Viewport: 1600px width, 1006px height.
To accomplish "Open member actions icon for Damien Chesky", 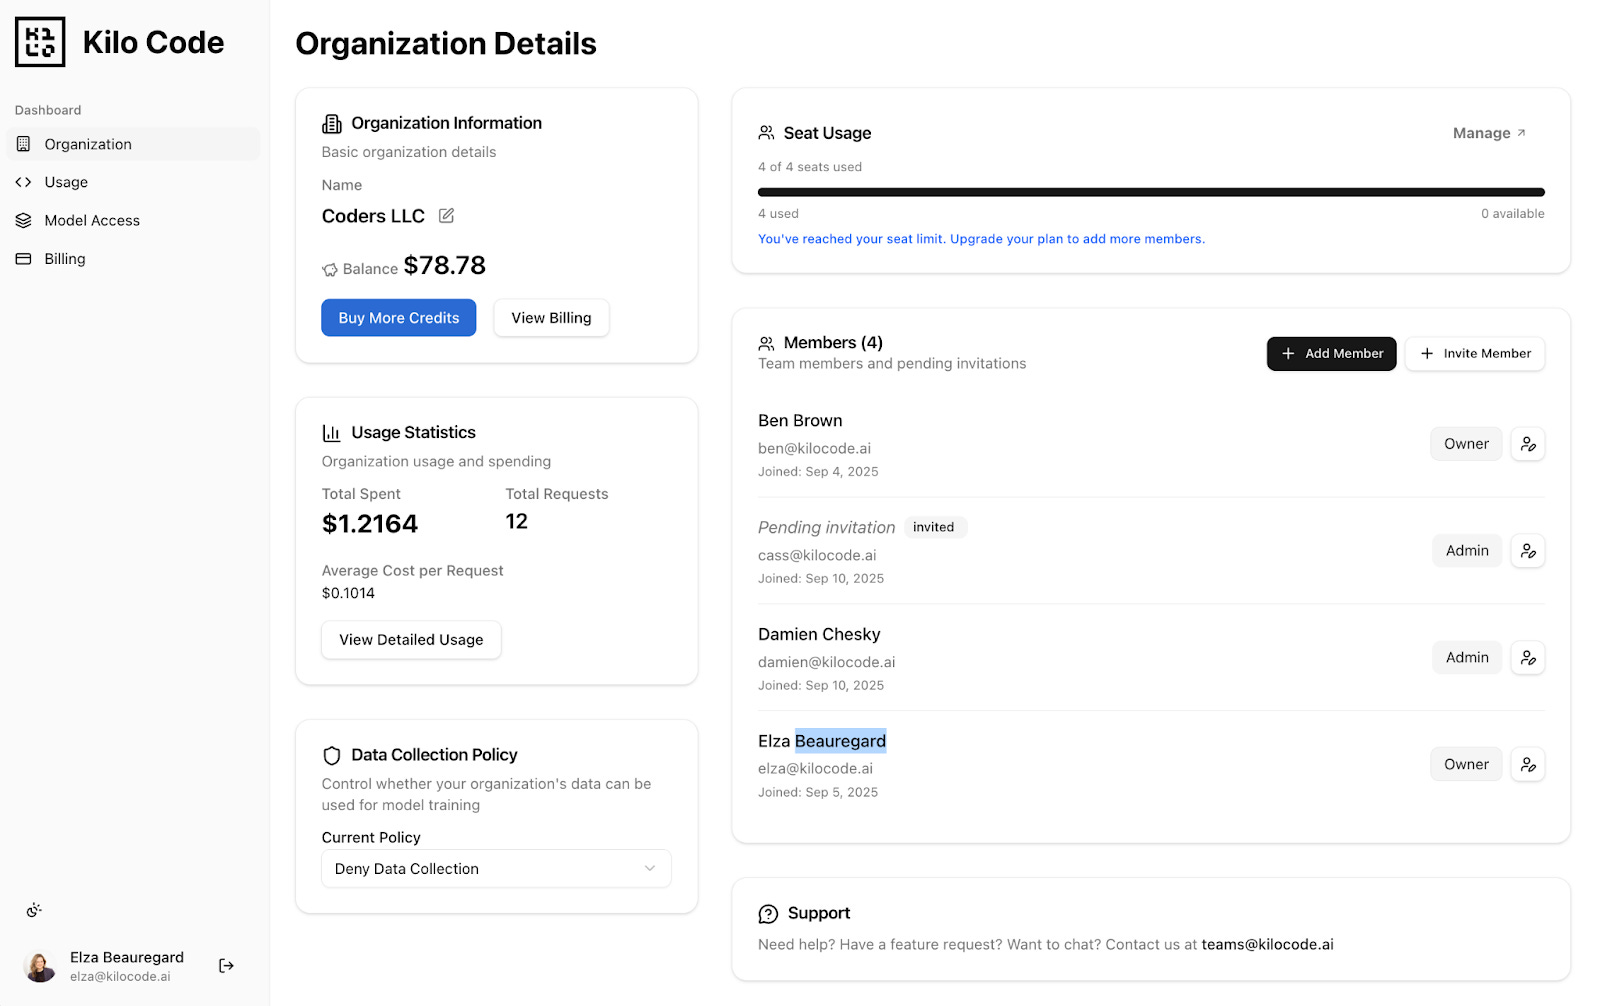I will [1528, 658].
